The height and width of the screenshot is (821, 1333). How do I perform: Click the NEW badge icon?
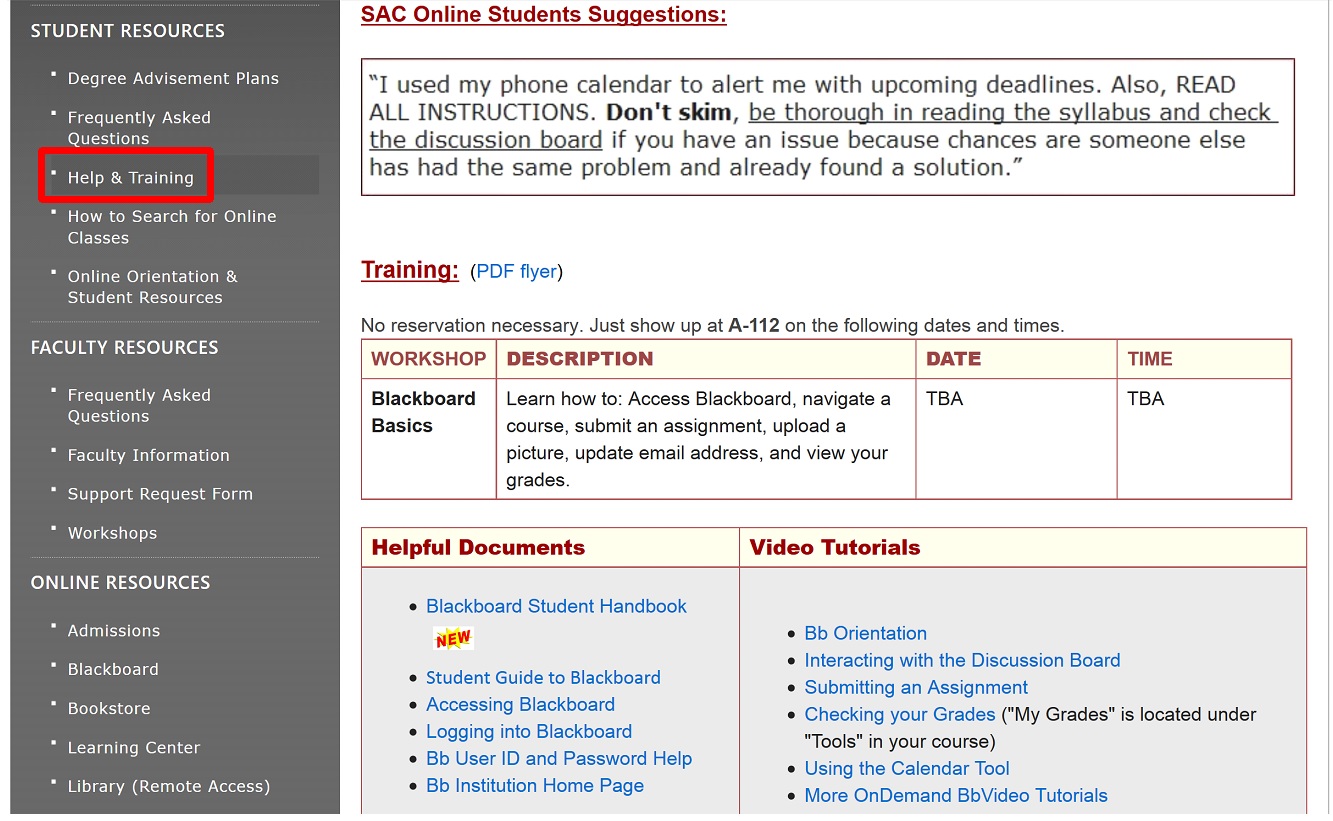click(x=453, y=638)
